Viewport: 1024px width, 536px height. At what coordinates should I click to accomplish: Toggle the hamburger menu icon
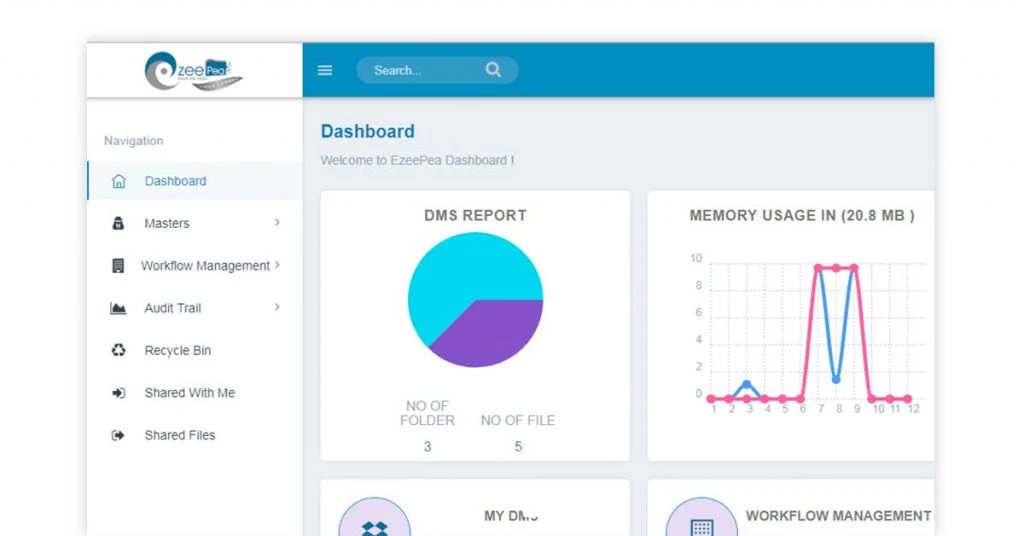[x=325, y=70]
